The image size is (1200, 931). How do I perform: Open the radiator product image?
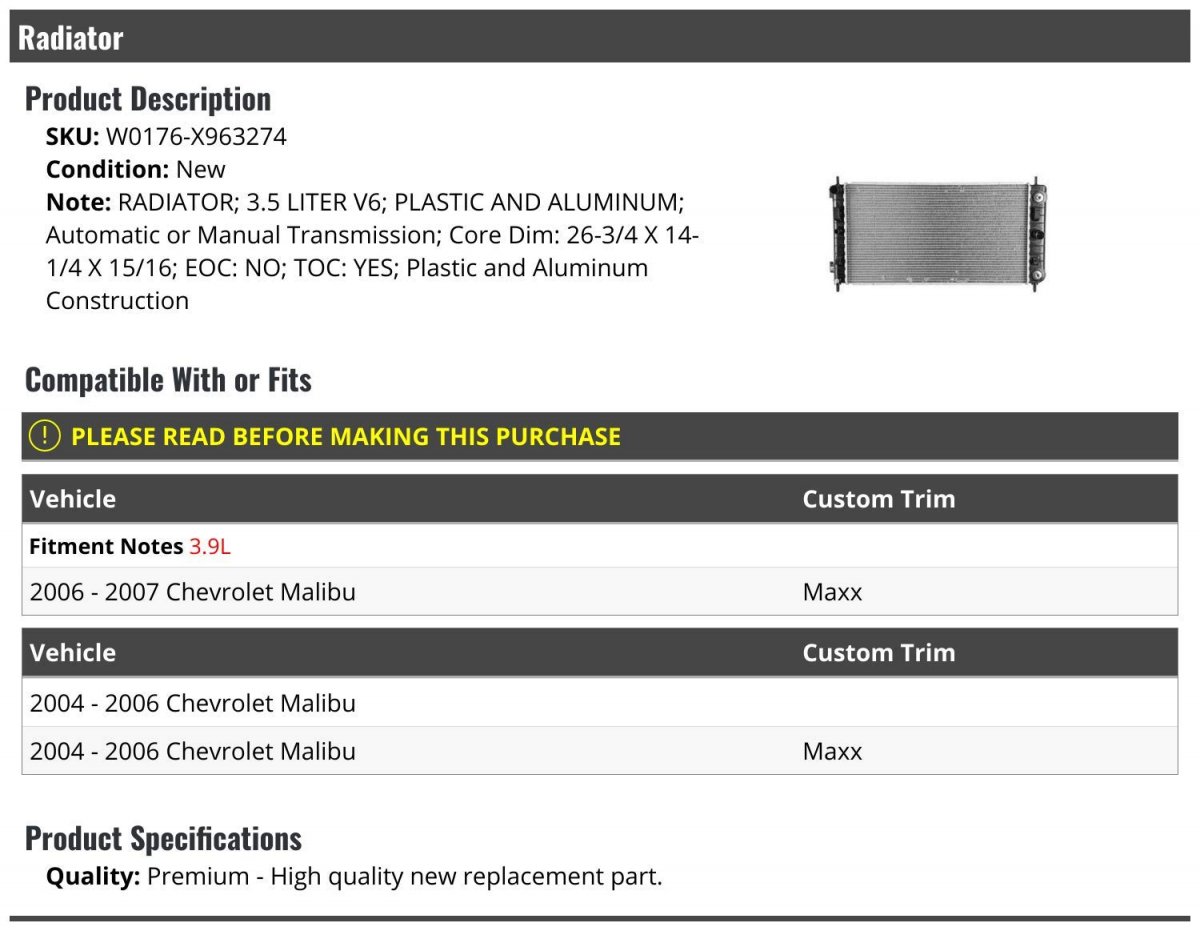click(x=937, y=235)
